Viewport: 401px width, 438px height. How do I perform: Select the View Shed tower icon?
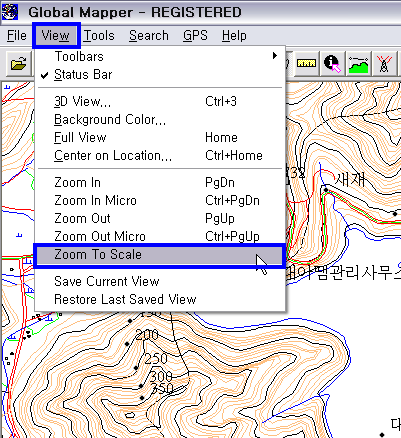click(x=384, y=63)
